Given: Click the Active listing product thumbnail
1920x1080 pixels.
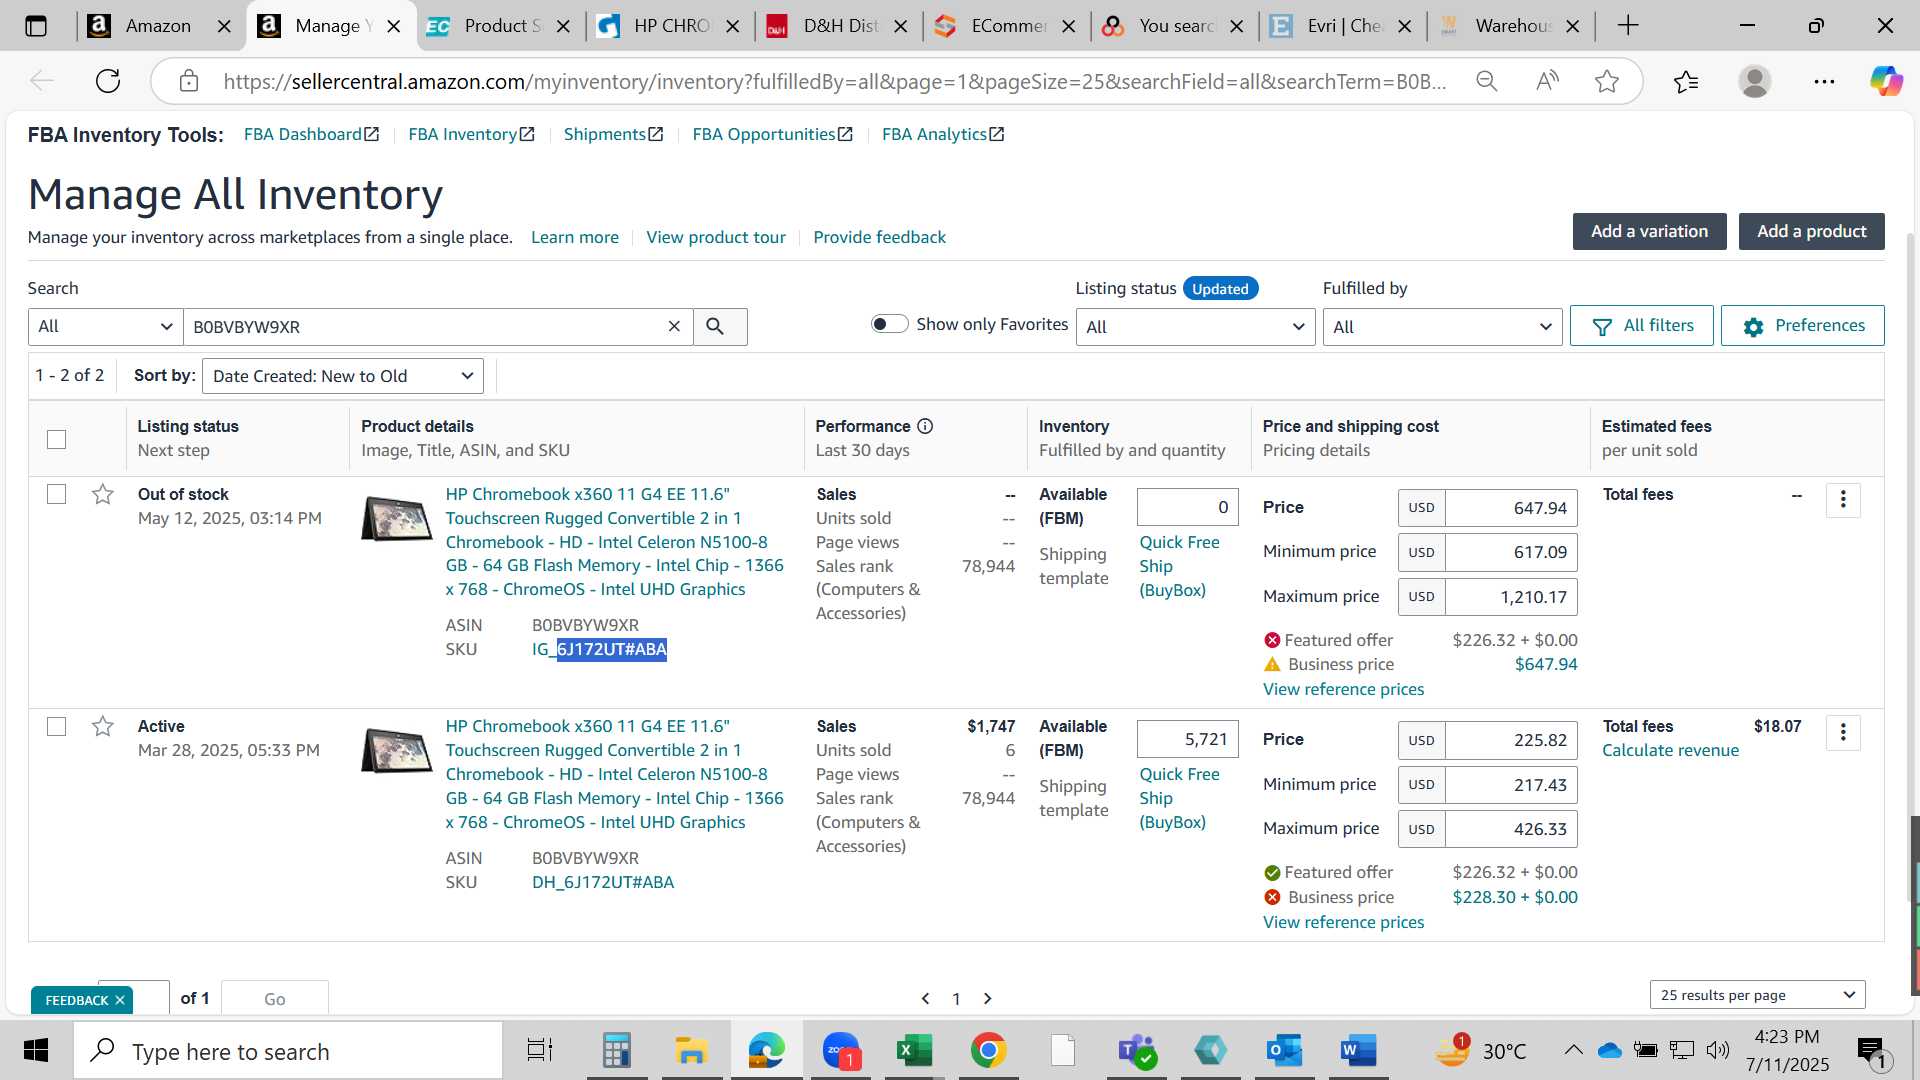Looking at the screenshot, I should coord(396,750).
